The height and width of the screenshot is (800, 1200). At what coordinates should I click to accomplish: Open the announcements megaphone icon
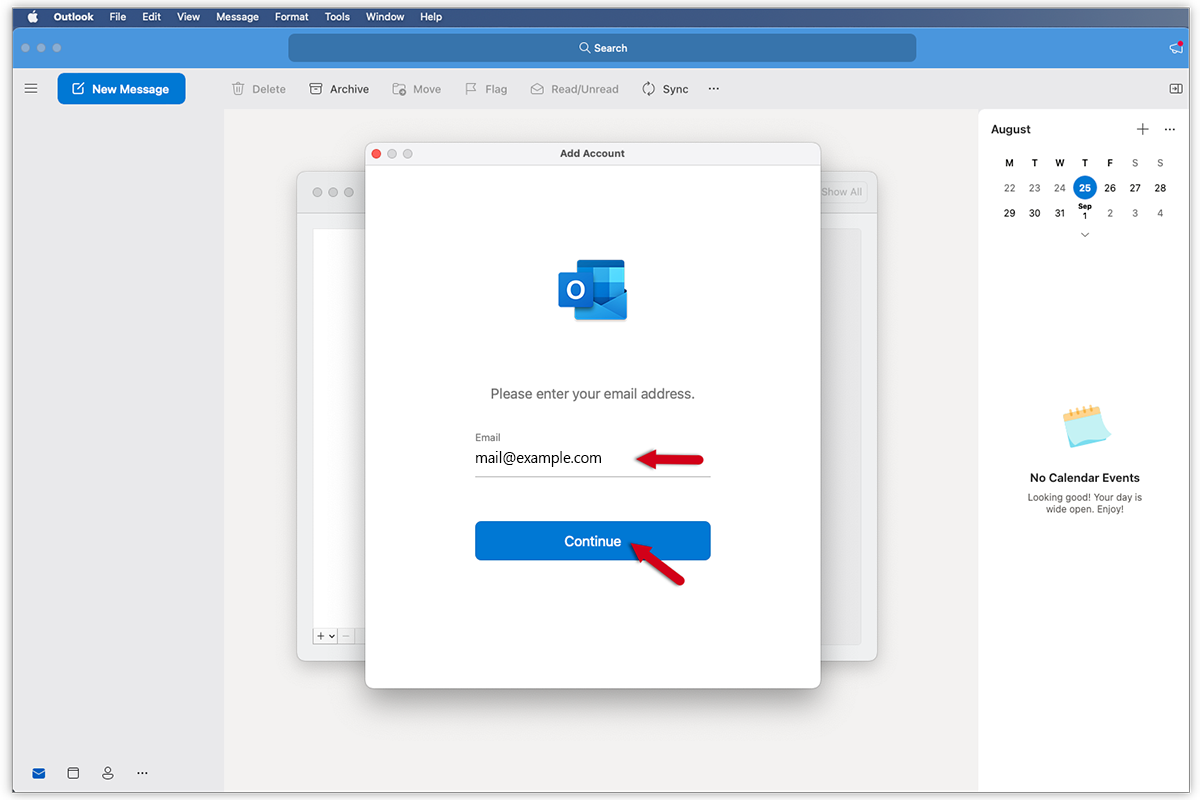(x=1176, y=48)
